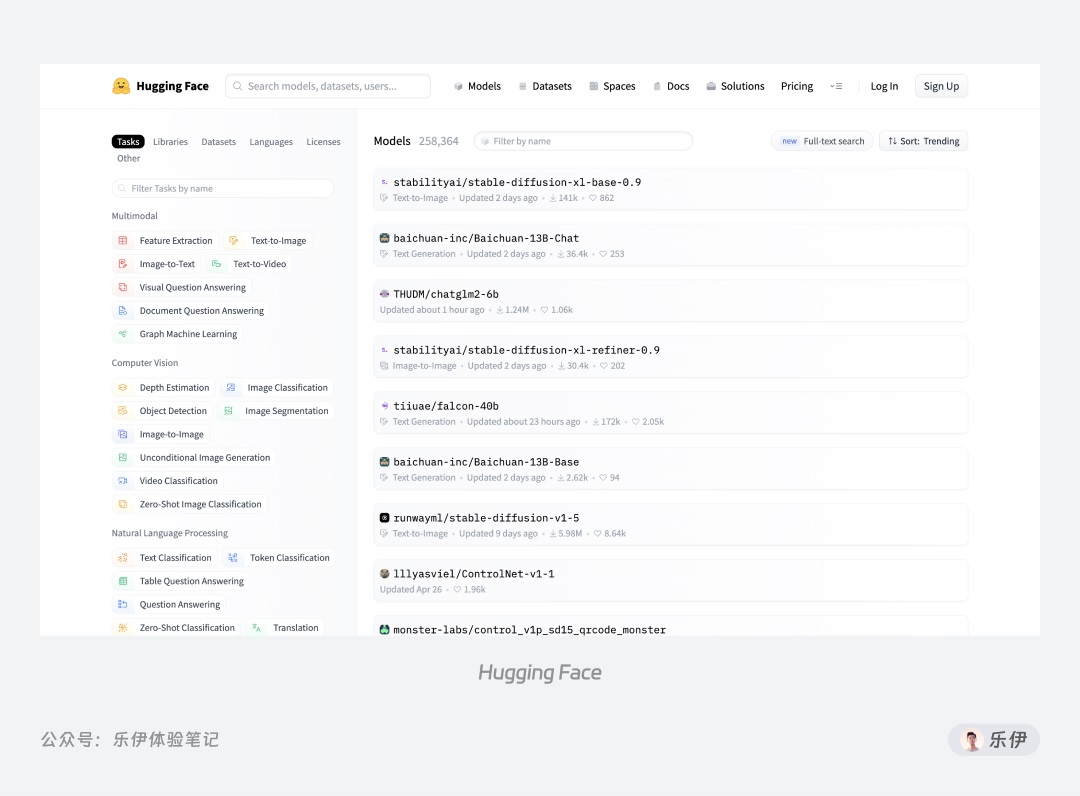Open Datasets in the top navigation
This screenshot has height=796, width=1080.
point(545,86)
